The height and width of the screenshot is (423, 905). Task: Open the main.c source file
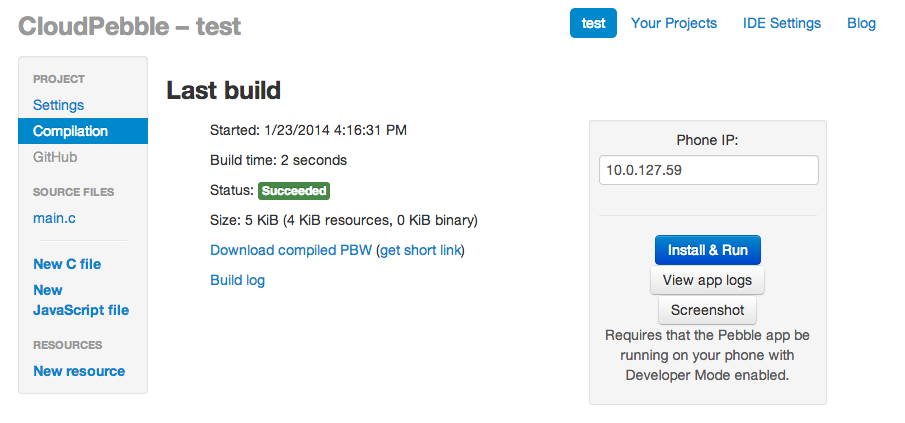[55, 218]
